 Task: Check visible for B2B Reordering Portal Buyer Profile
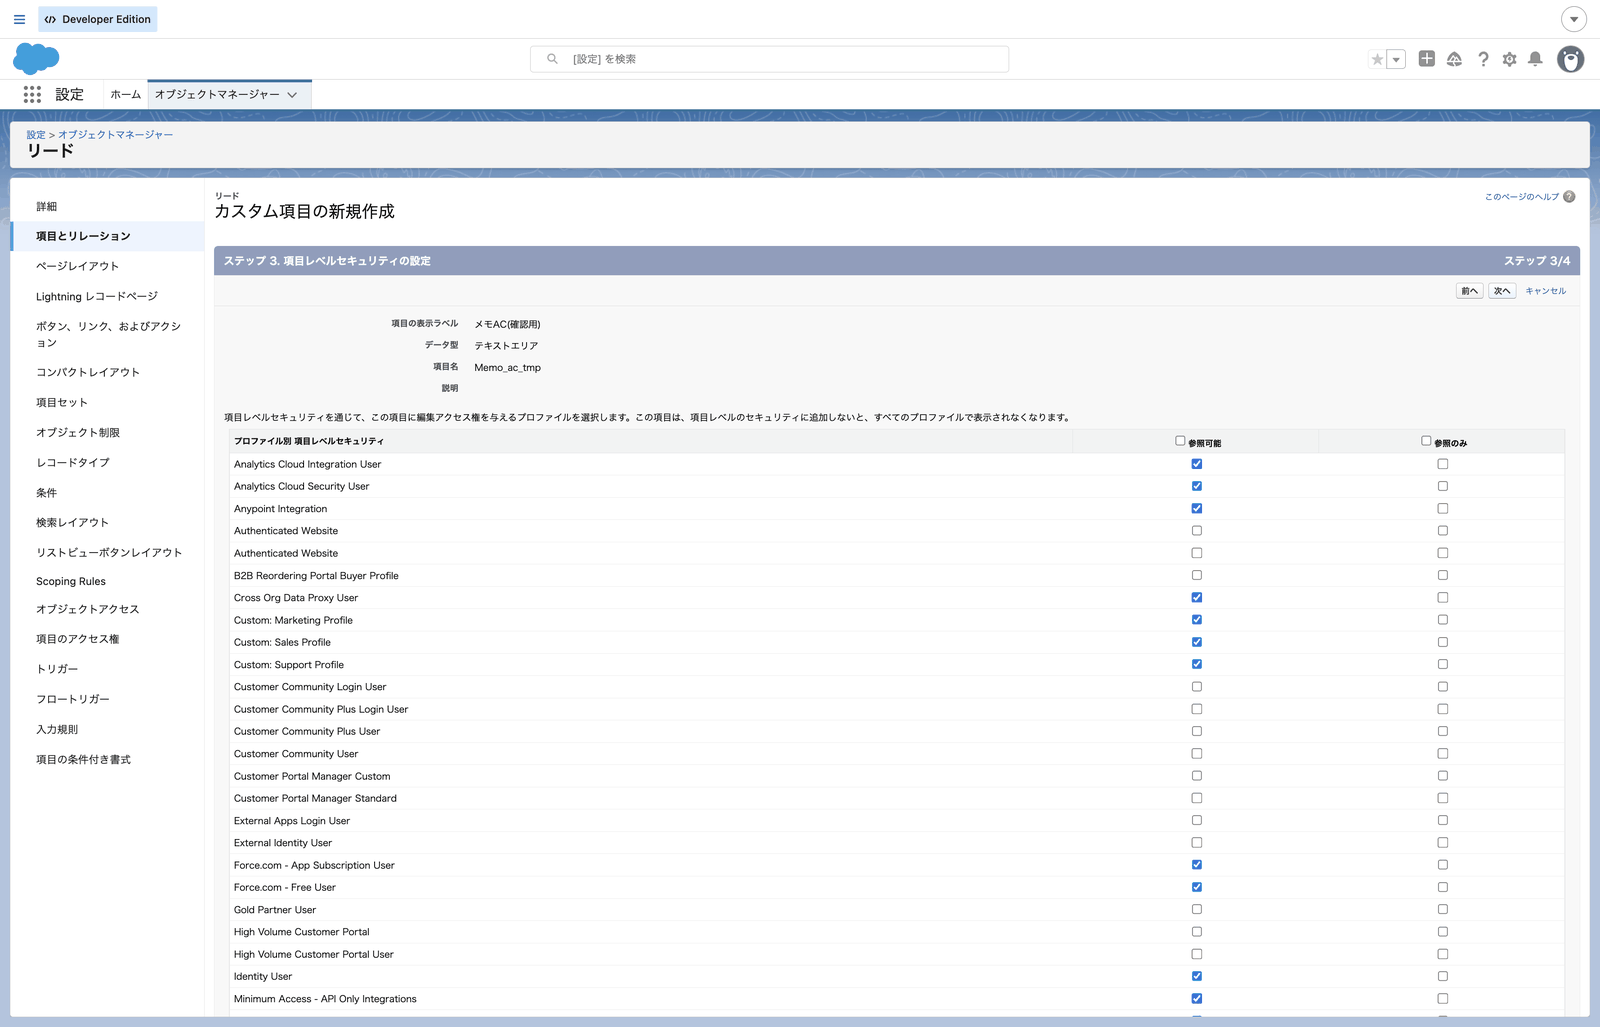click(1197, 575)
